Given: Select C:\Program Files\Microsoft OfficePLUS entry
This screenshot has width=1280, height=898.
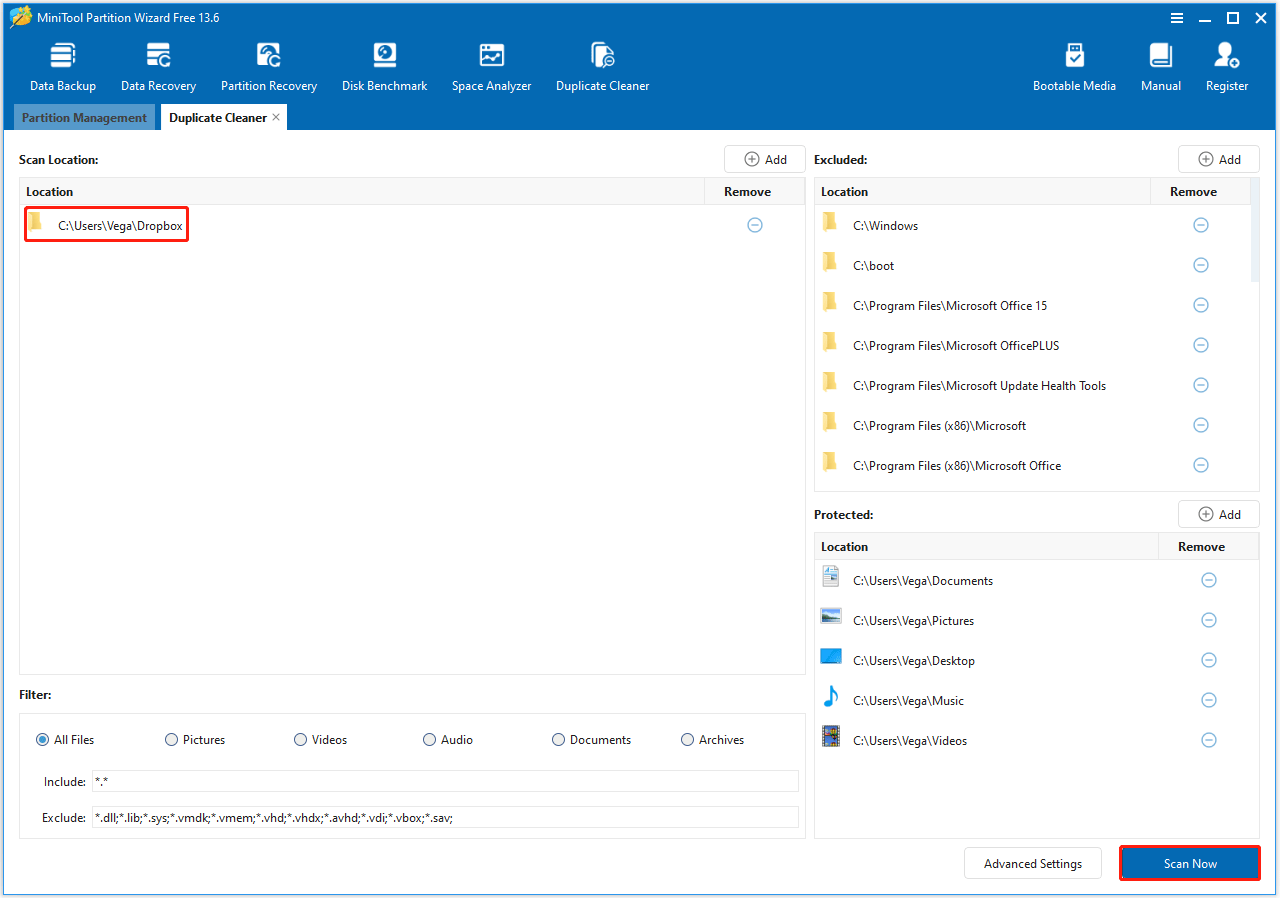Looking at the screenshot, I should click(1033, 345).
